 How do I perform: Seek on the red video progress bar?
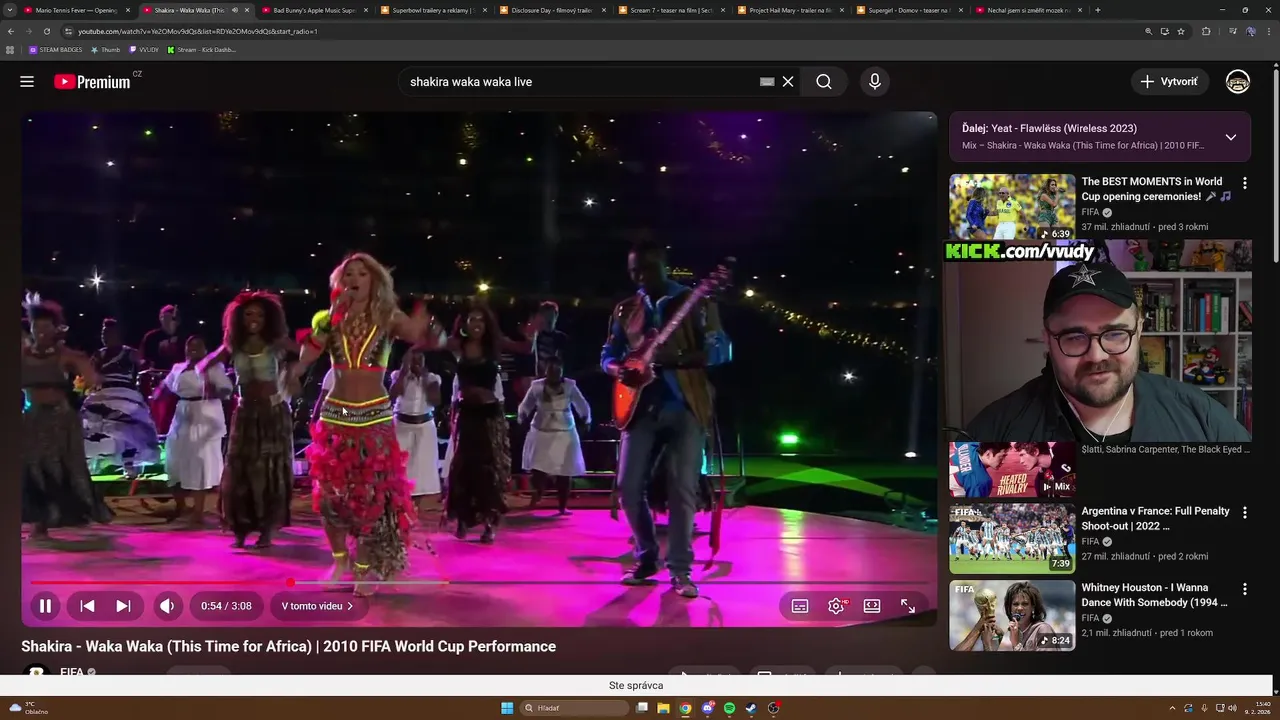point(480,582)
